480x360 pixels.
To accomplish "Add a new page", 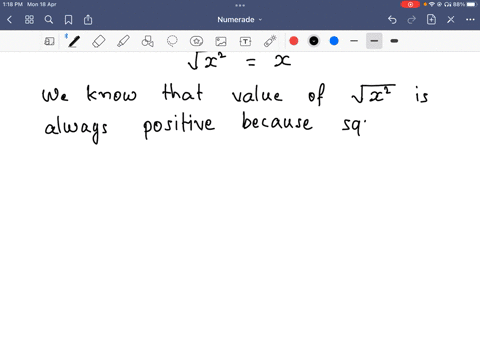I will coord(431,20).
